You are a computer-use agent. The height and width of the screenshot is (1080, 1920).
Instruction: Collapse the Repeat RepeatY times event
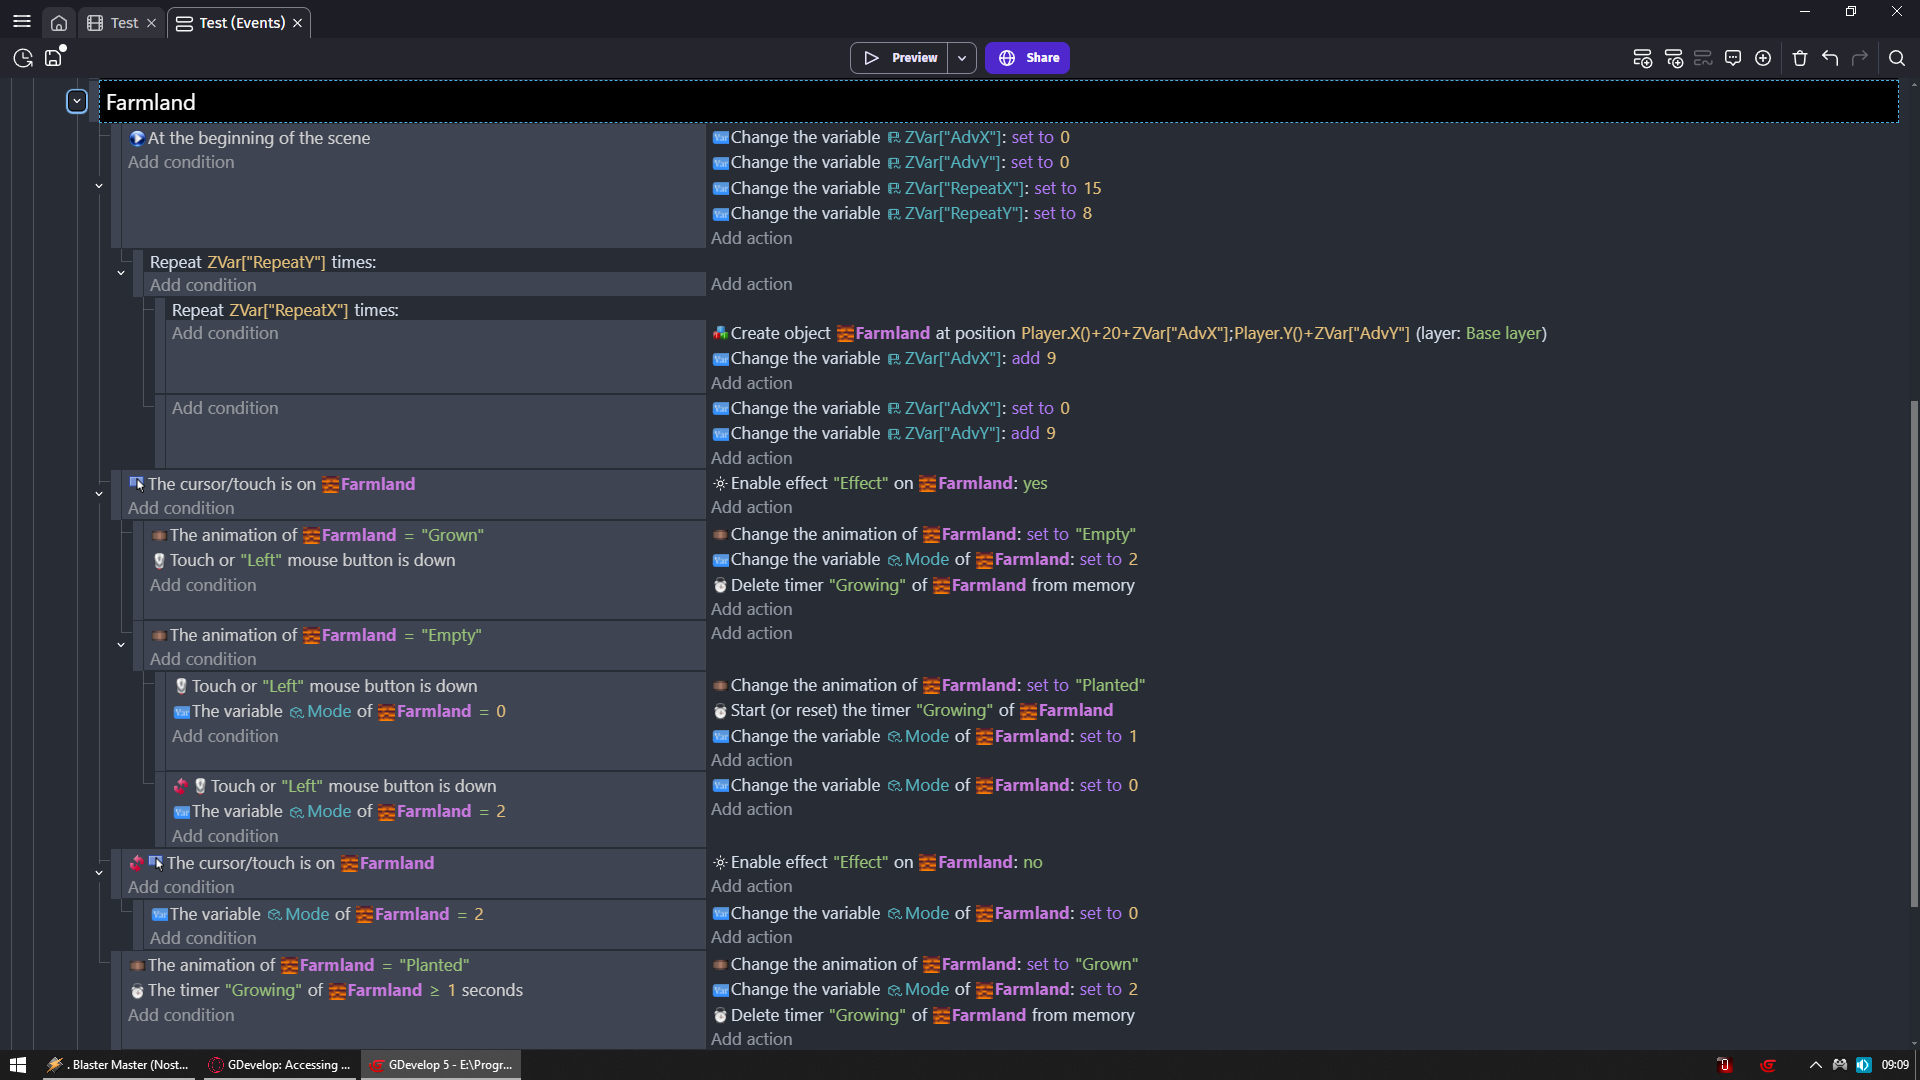pyautogui.click(x=121, y=273)
